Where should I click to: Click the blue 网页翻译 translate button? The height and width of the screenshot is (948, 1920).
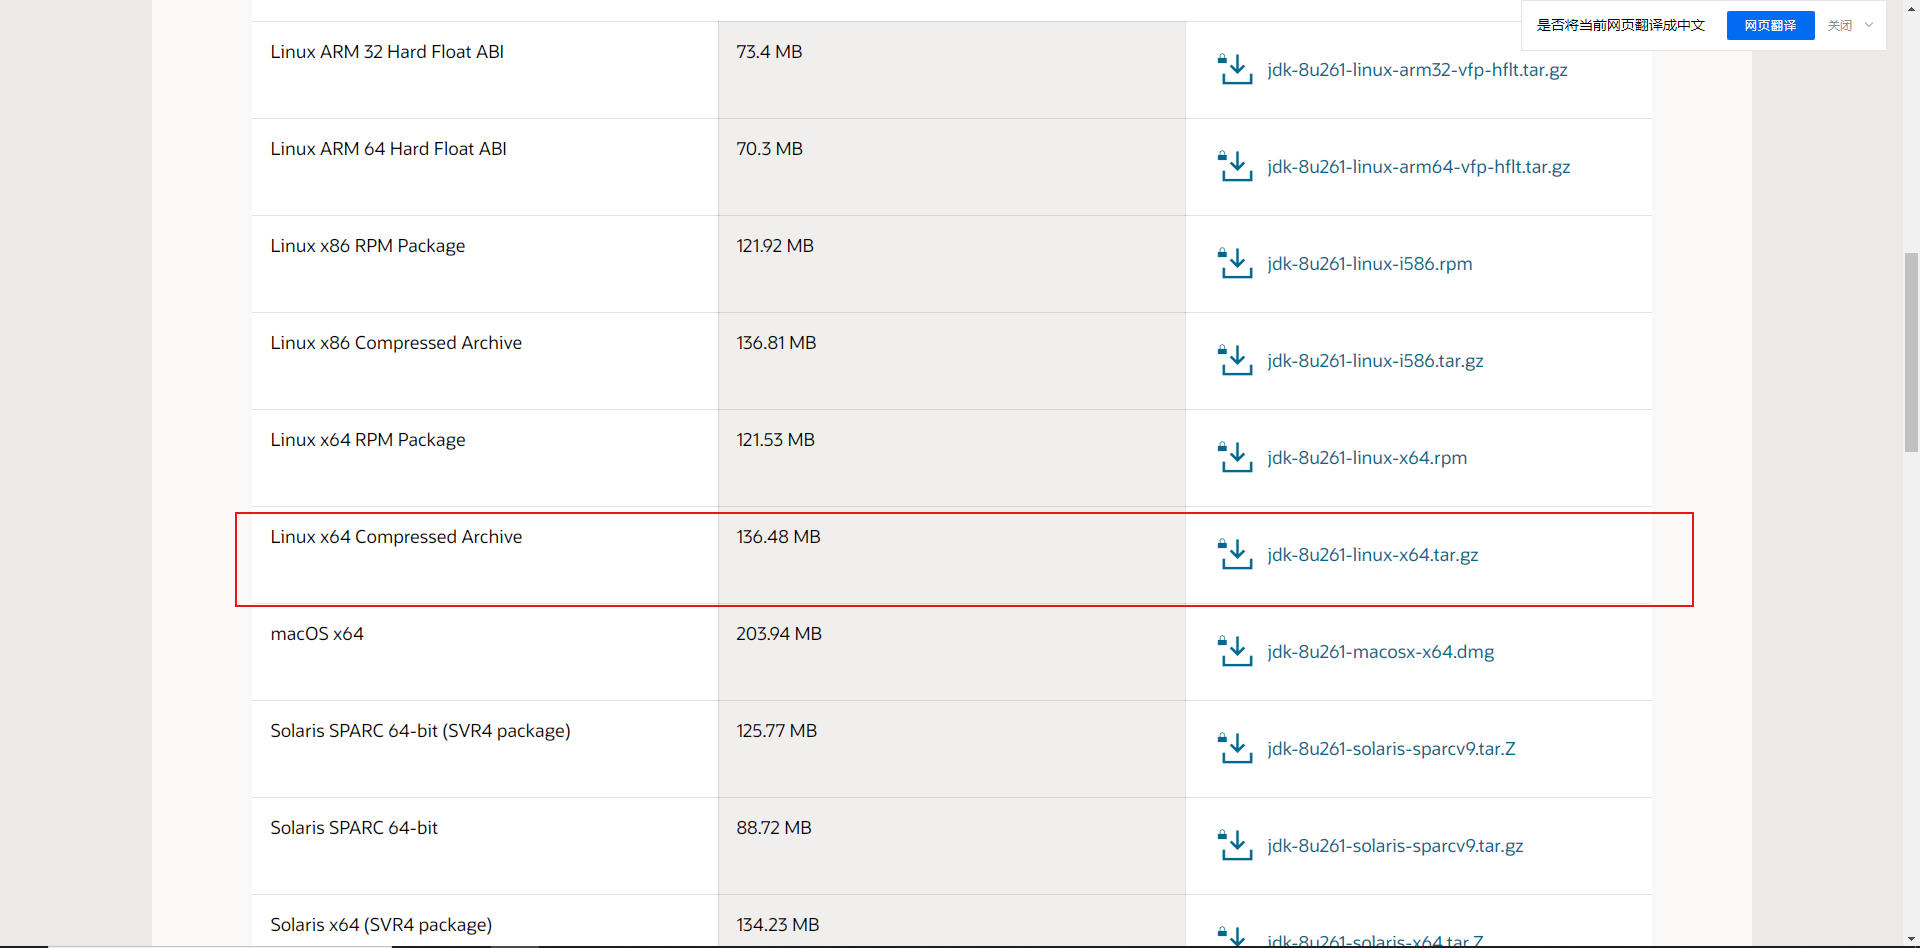tap(1770, 25)
